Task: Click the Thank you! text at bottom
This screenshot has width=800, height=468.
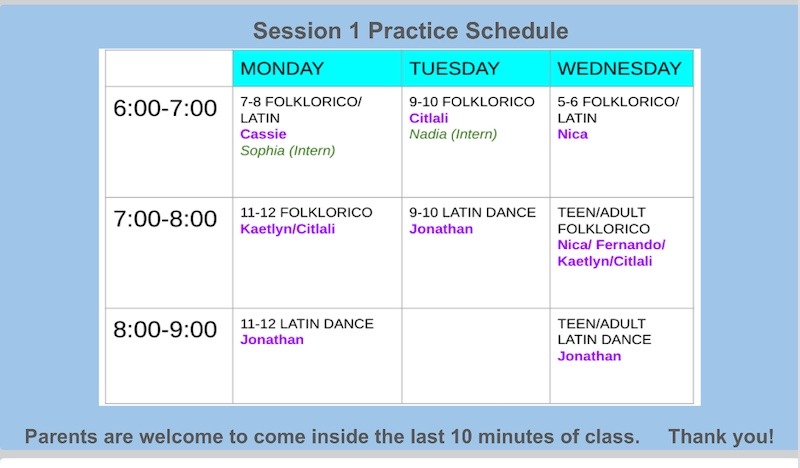Action: (721, 437)
